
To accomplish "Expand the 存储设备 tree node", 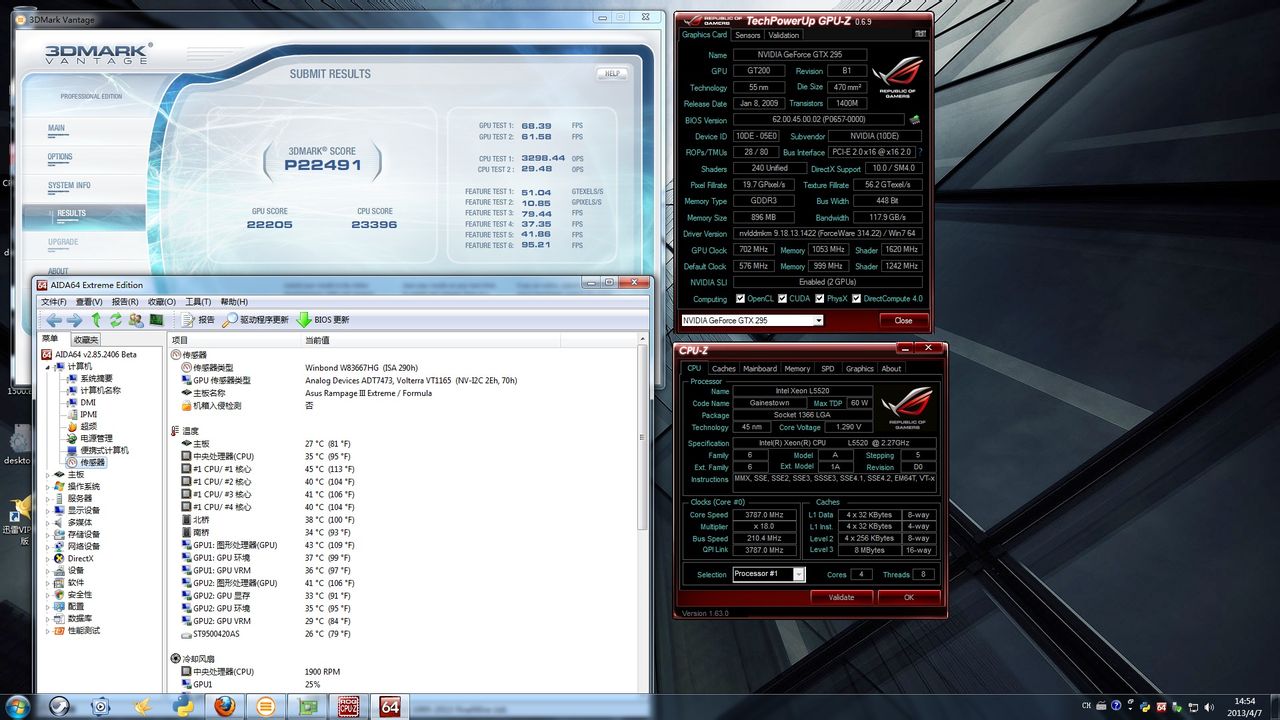I will pyautogui.click(x=47, y=534).
